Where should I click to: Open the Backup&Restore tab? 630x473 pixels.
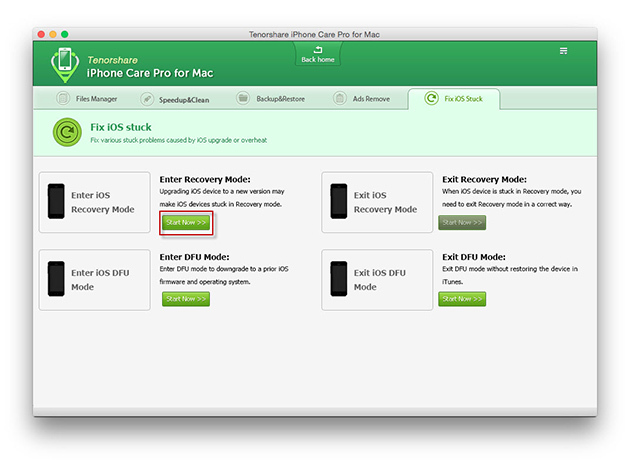[x=270, y=98]
